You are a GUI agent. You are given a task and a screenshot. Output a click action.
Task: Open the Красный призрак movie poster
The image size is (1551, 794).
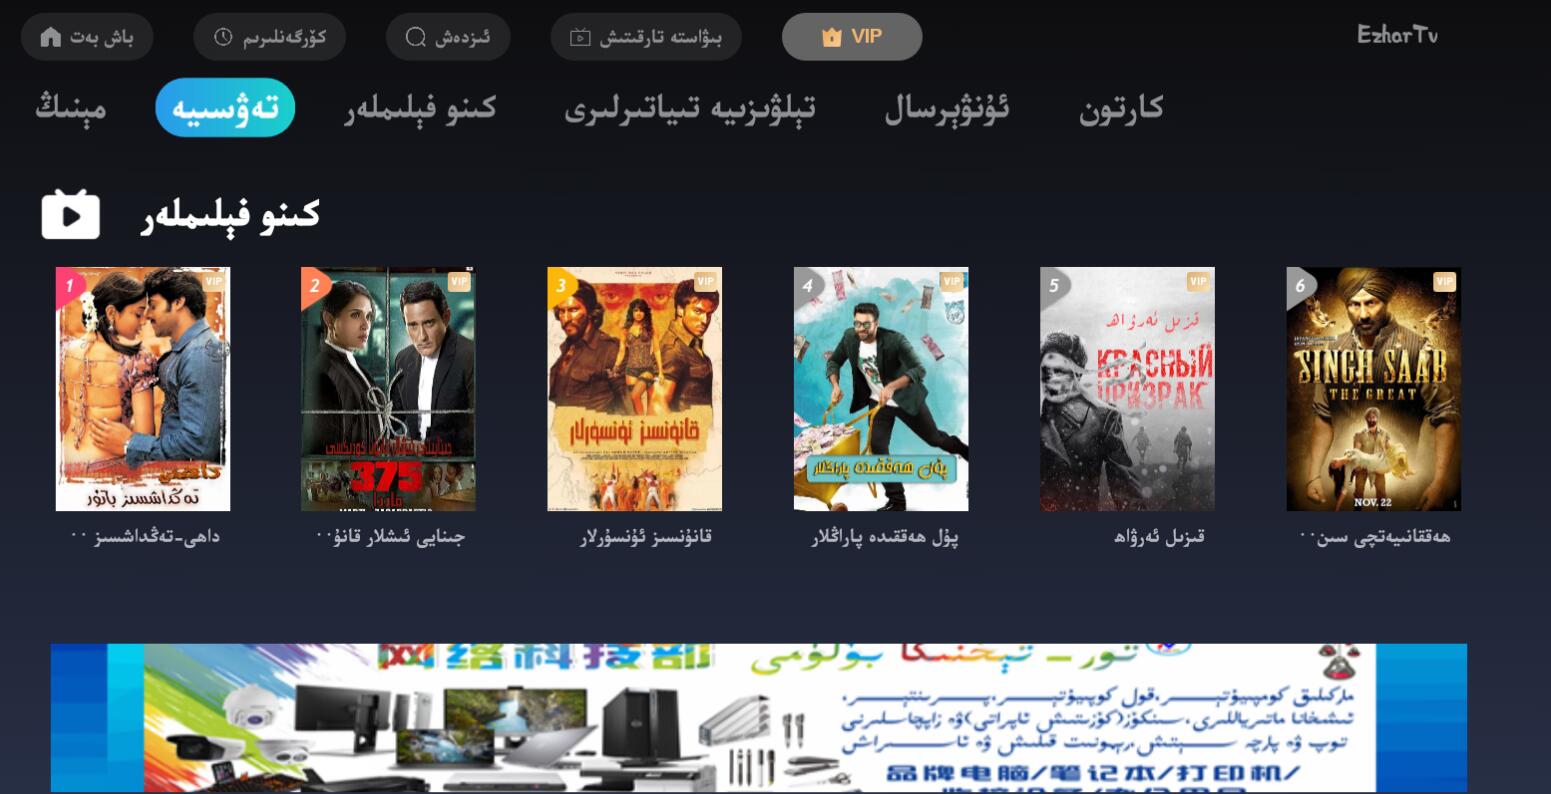tap(1127, 389)
